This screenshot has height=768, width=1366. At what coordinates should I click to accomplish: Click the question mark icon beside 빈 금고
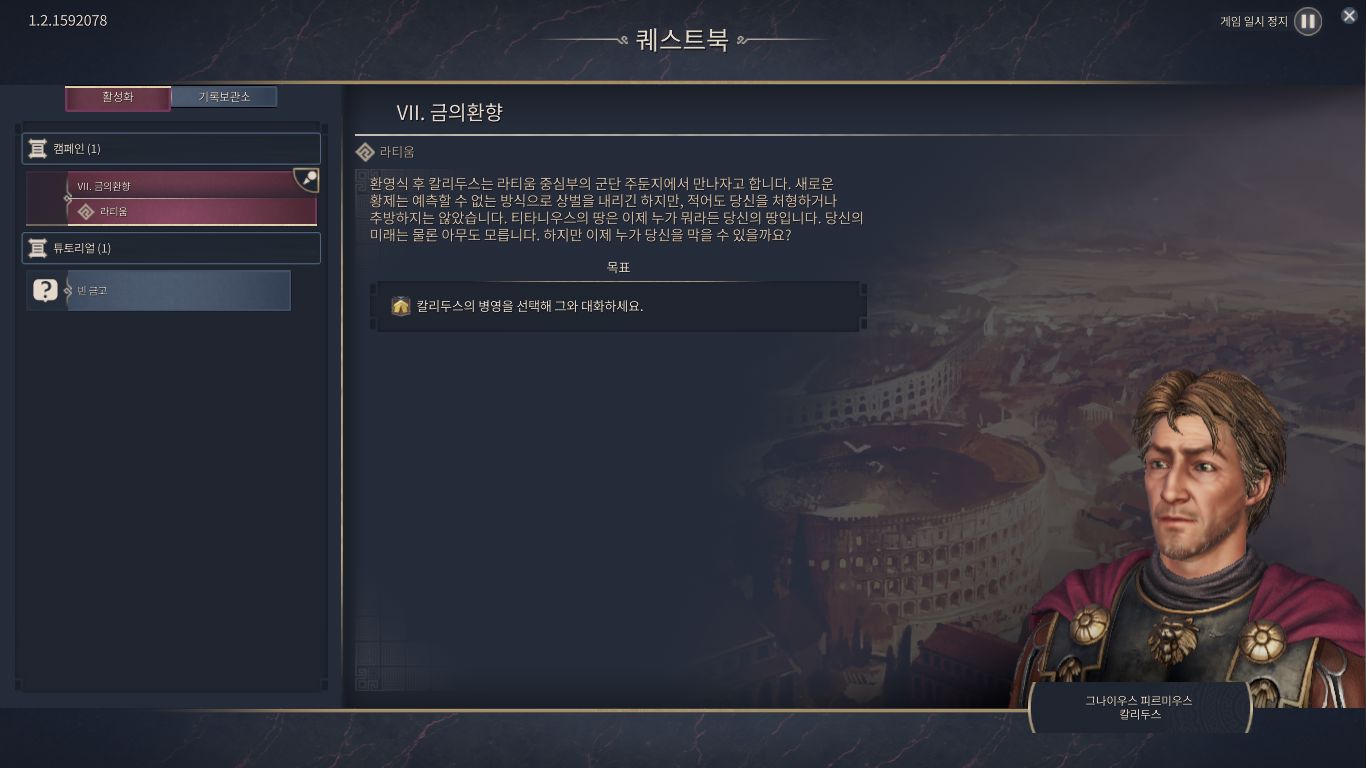tap(45, 290)
